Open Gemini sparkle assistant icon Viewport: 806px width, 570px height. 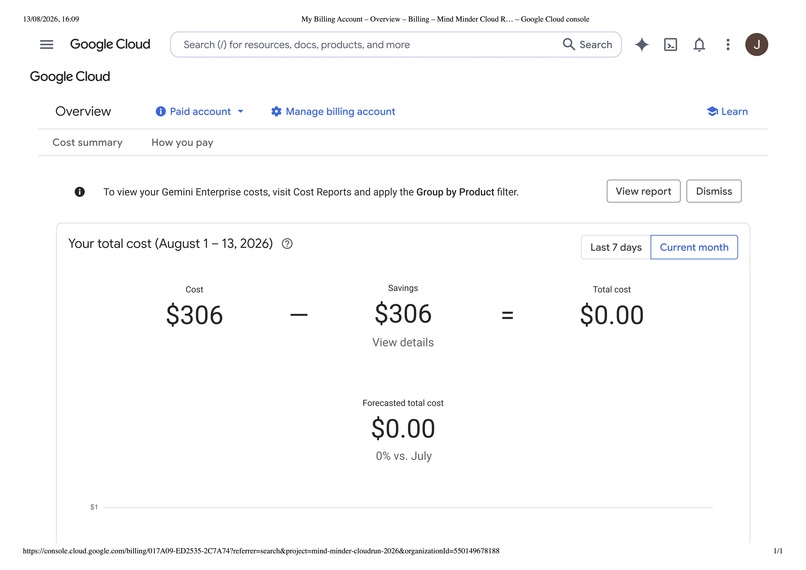click(642, 45)
